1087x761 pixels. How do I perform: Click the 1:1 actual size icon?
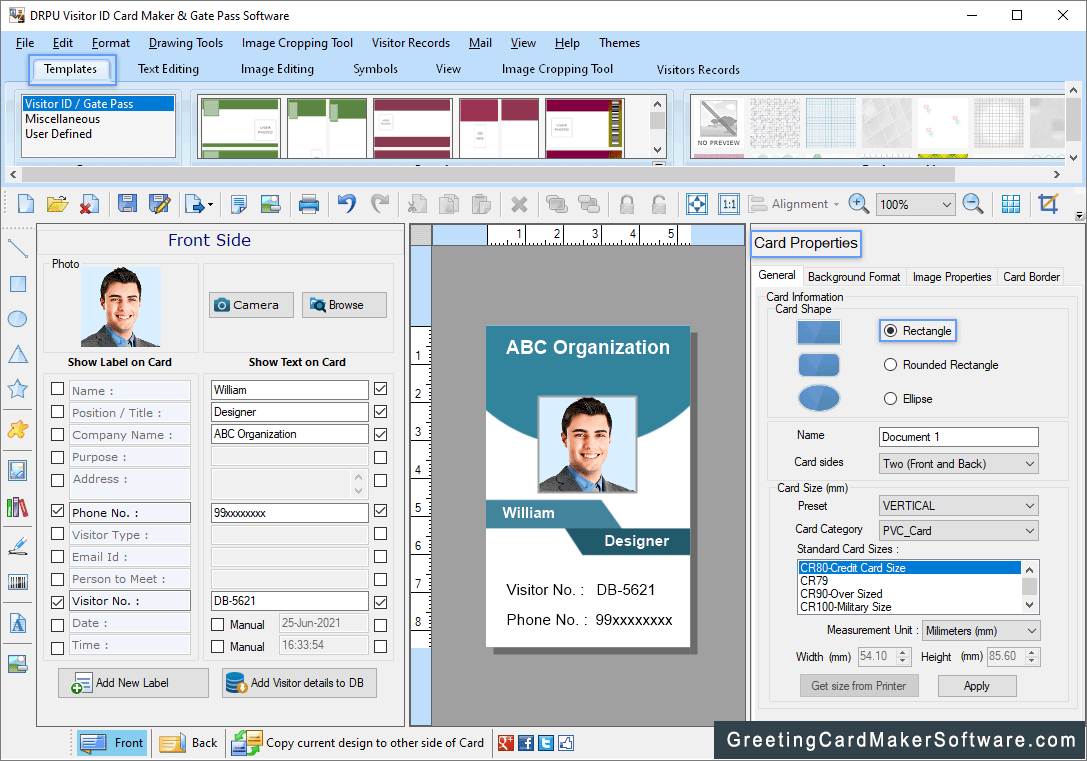[729, 204]
